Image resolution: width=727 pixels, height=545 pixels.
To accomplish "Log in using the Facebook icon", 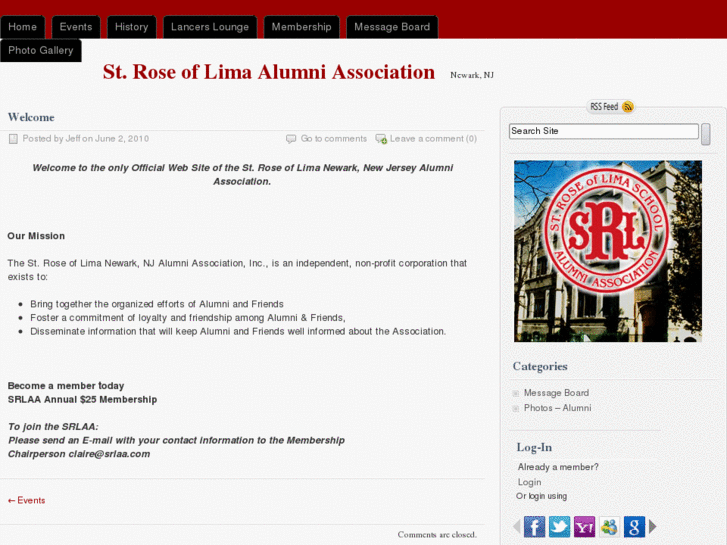I will coord(534,526).
